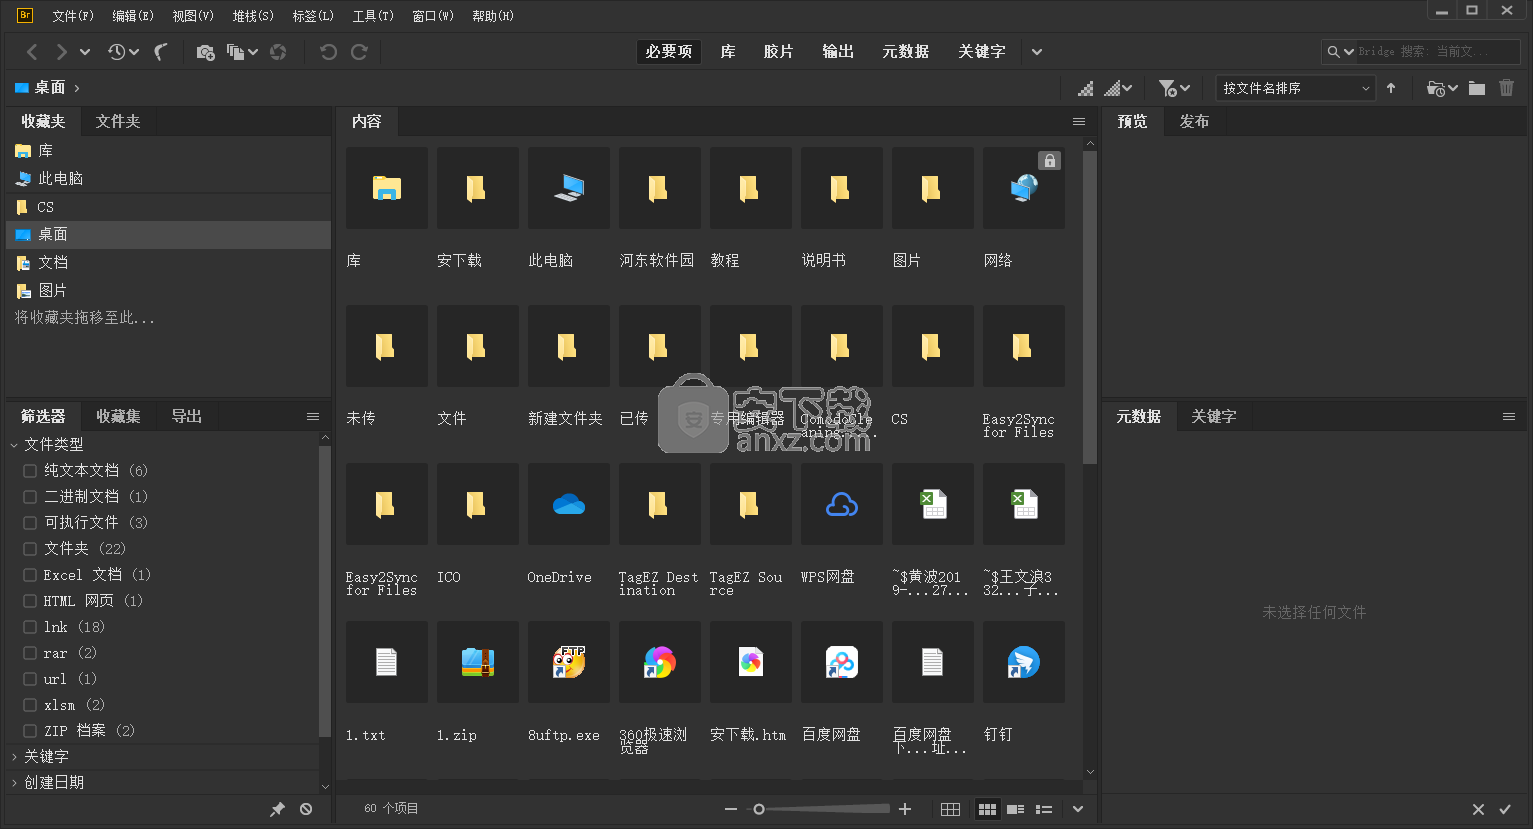Open the 工具(T) menu
1533x829 pixels.
[373, 16]
